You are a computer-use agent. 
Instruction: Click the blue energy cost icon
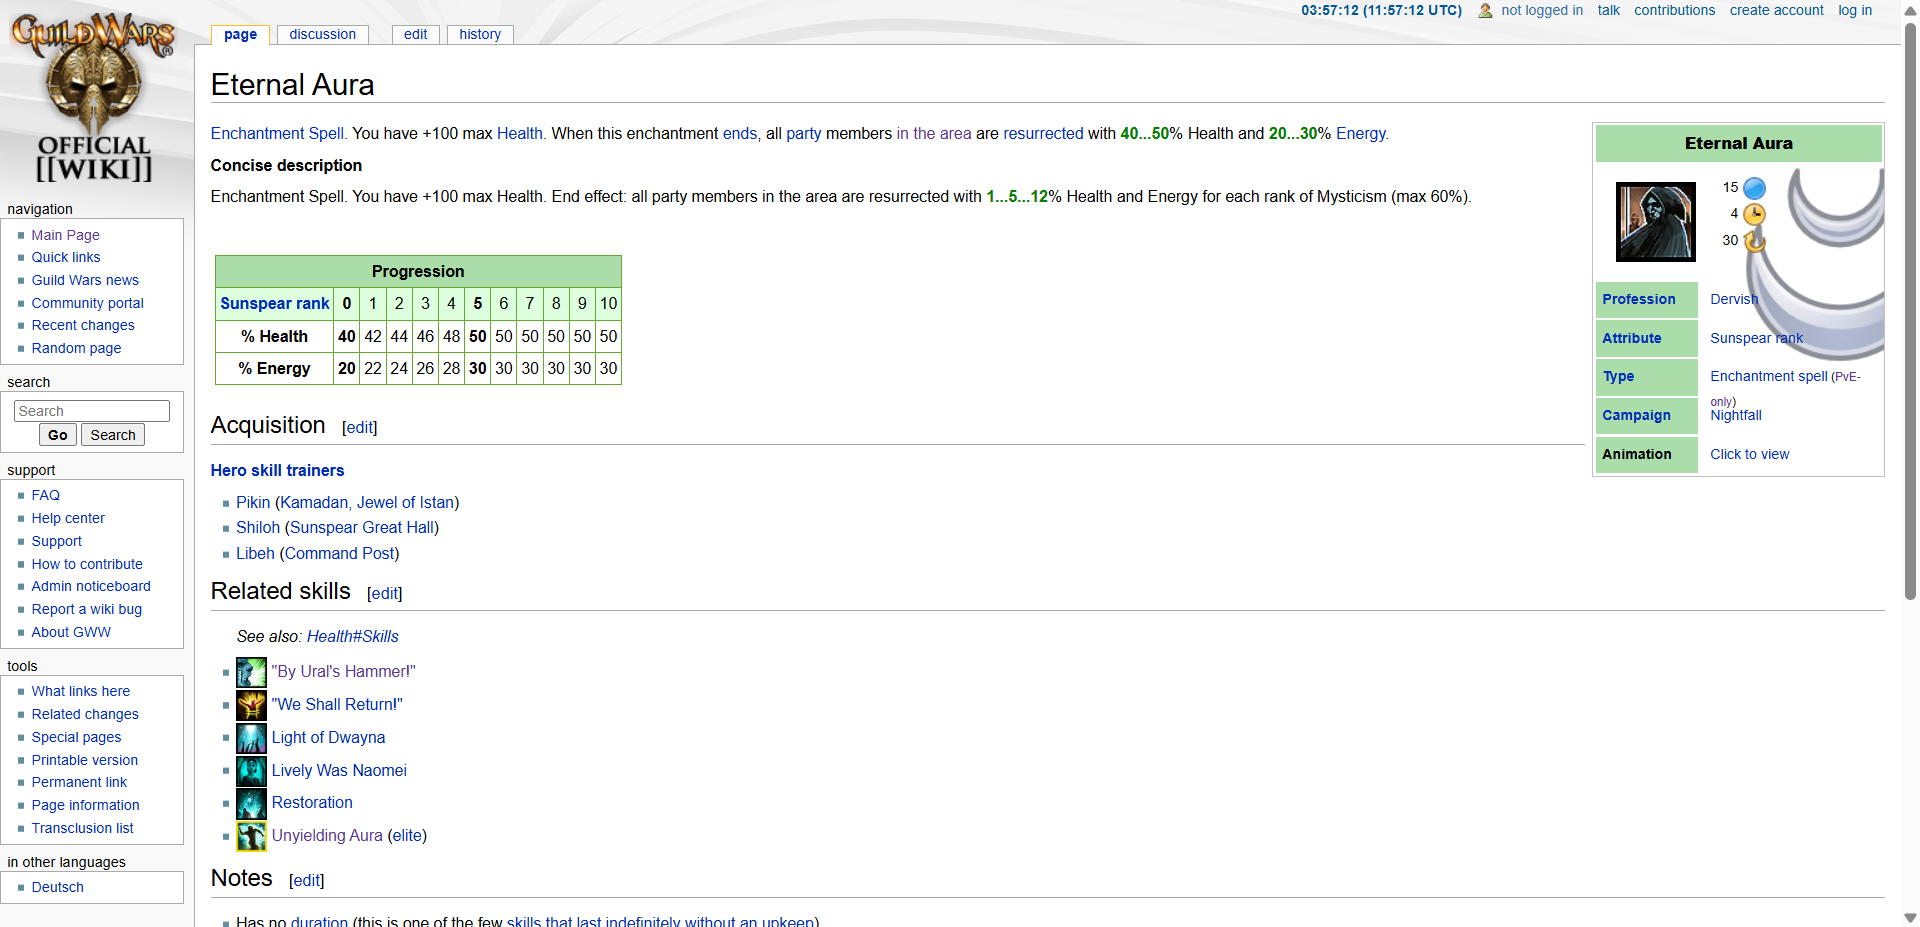pos(1754,188)
